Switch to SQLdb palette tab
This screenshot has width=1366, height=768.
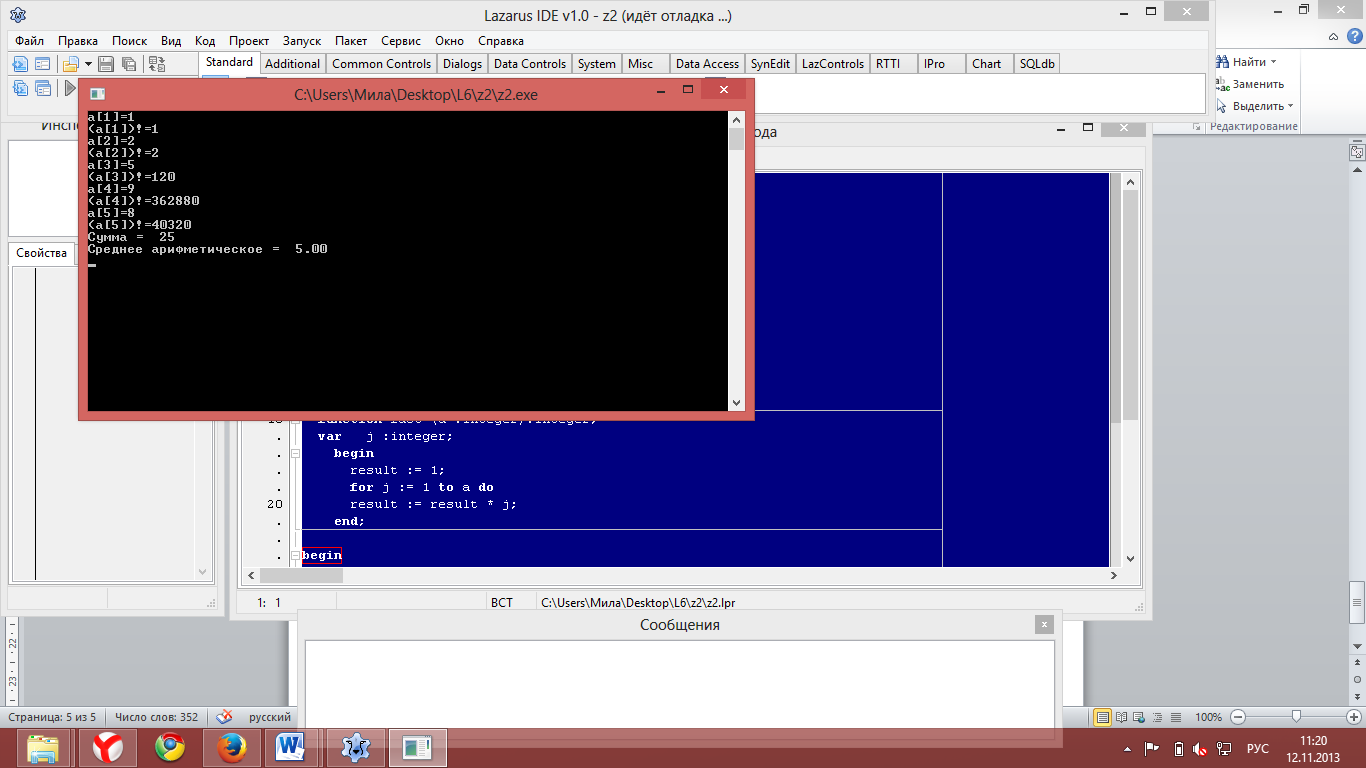tap(1037, 63)
